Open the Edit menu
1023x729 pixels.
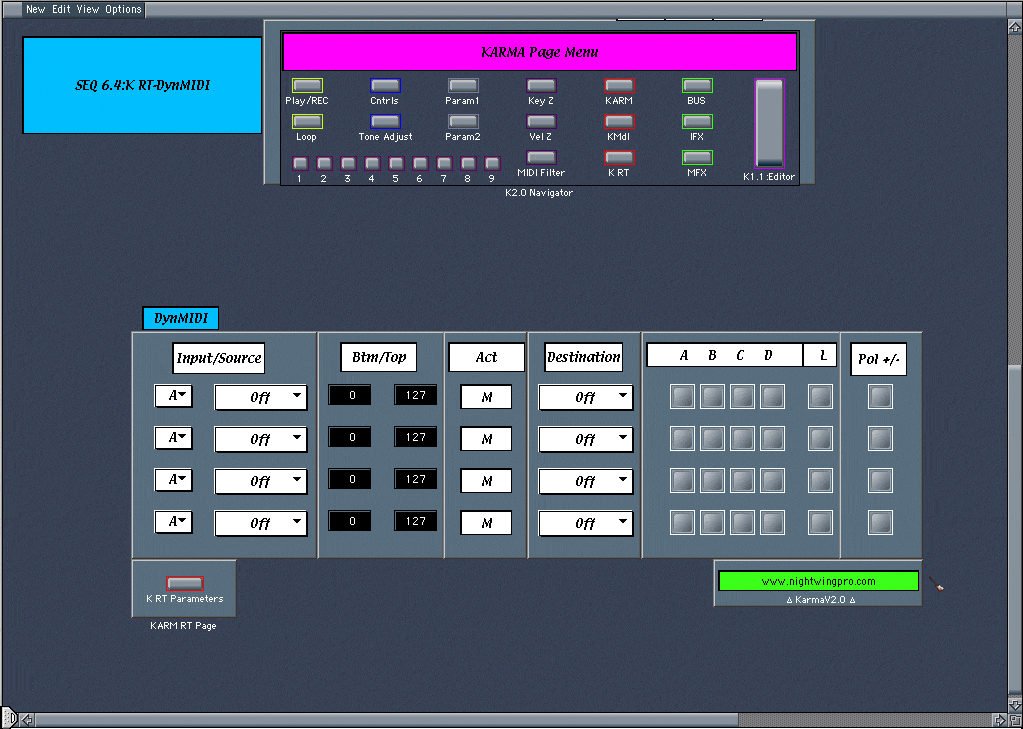61,9
